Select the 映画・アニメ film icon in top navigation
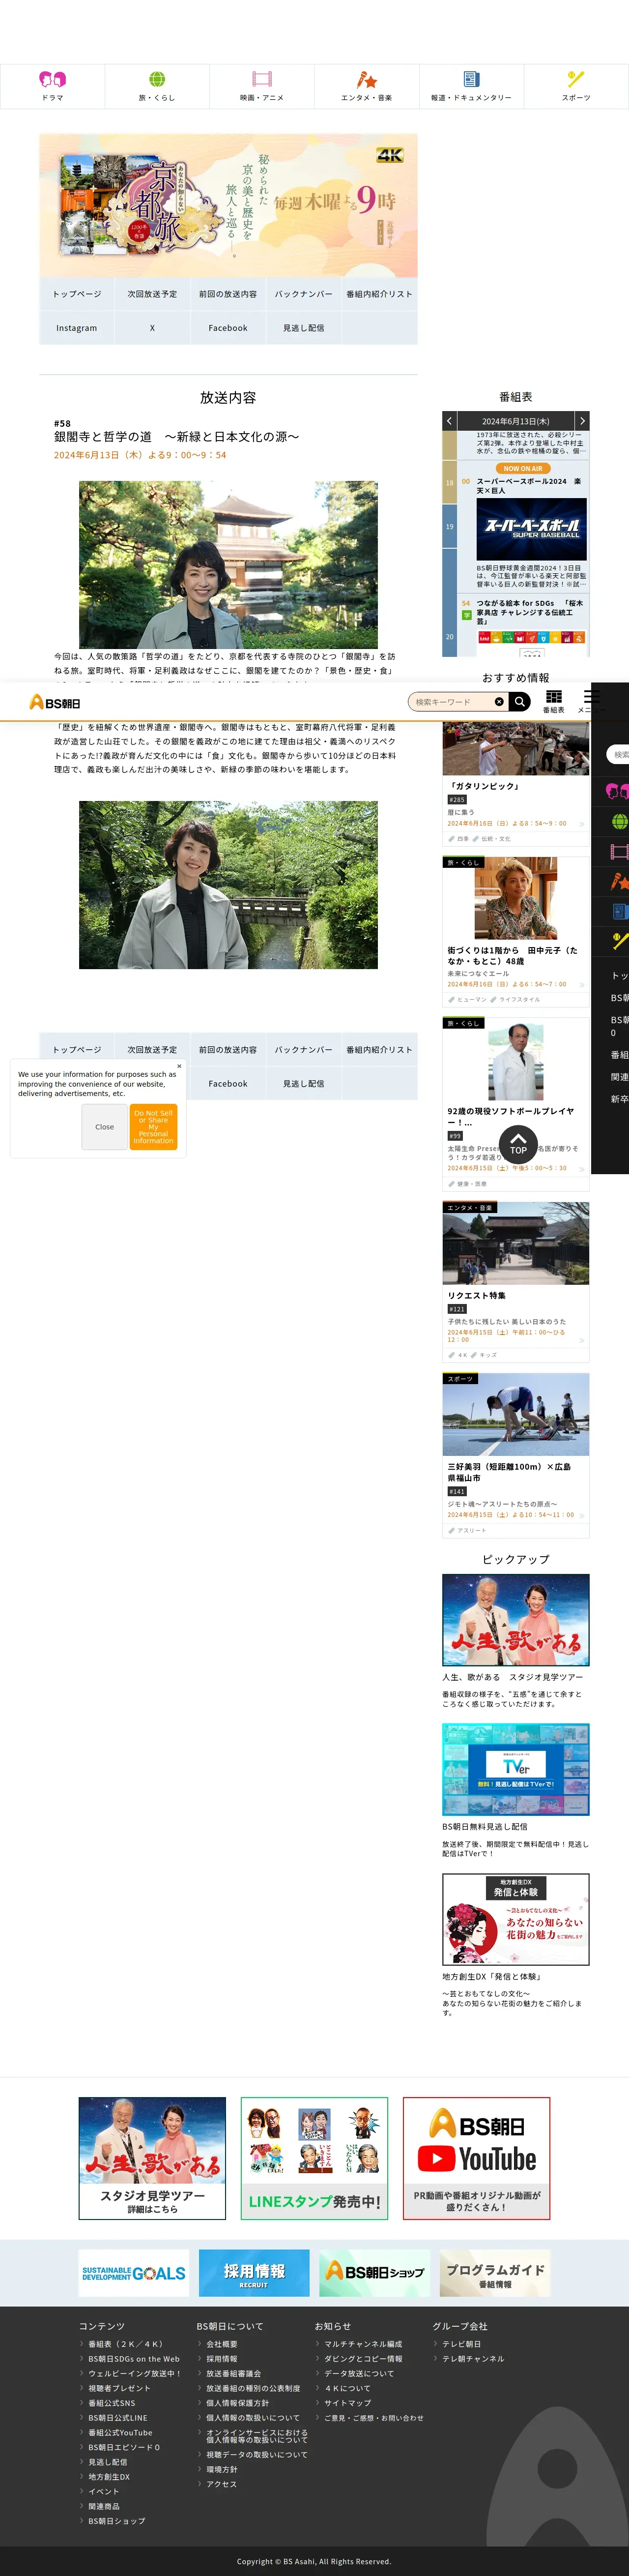The image size is (629, 2576). (x=262, y=79)
